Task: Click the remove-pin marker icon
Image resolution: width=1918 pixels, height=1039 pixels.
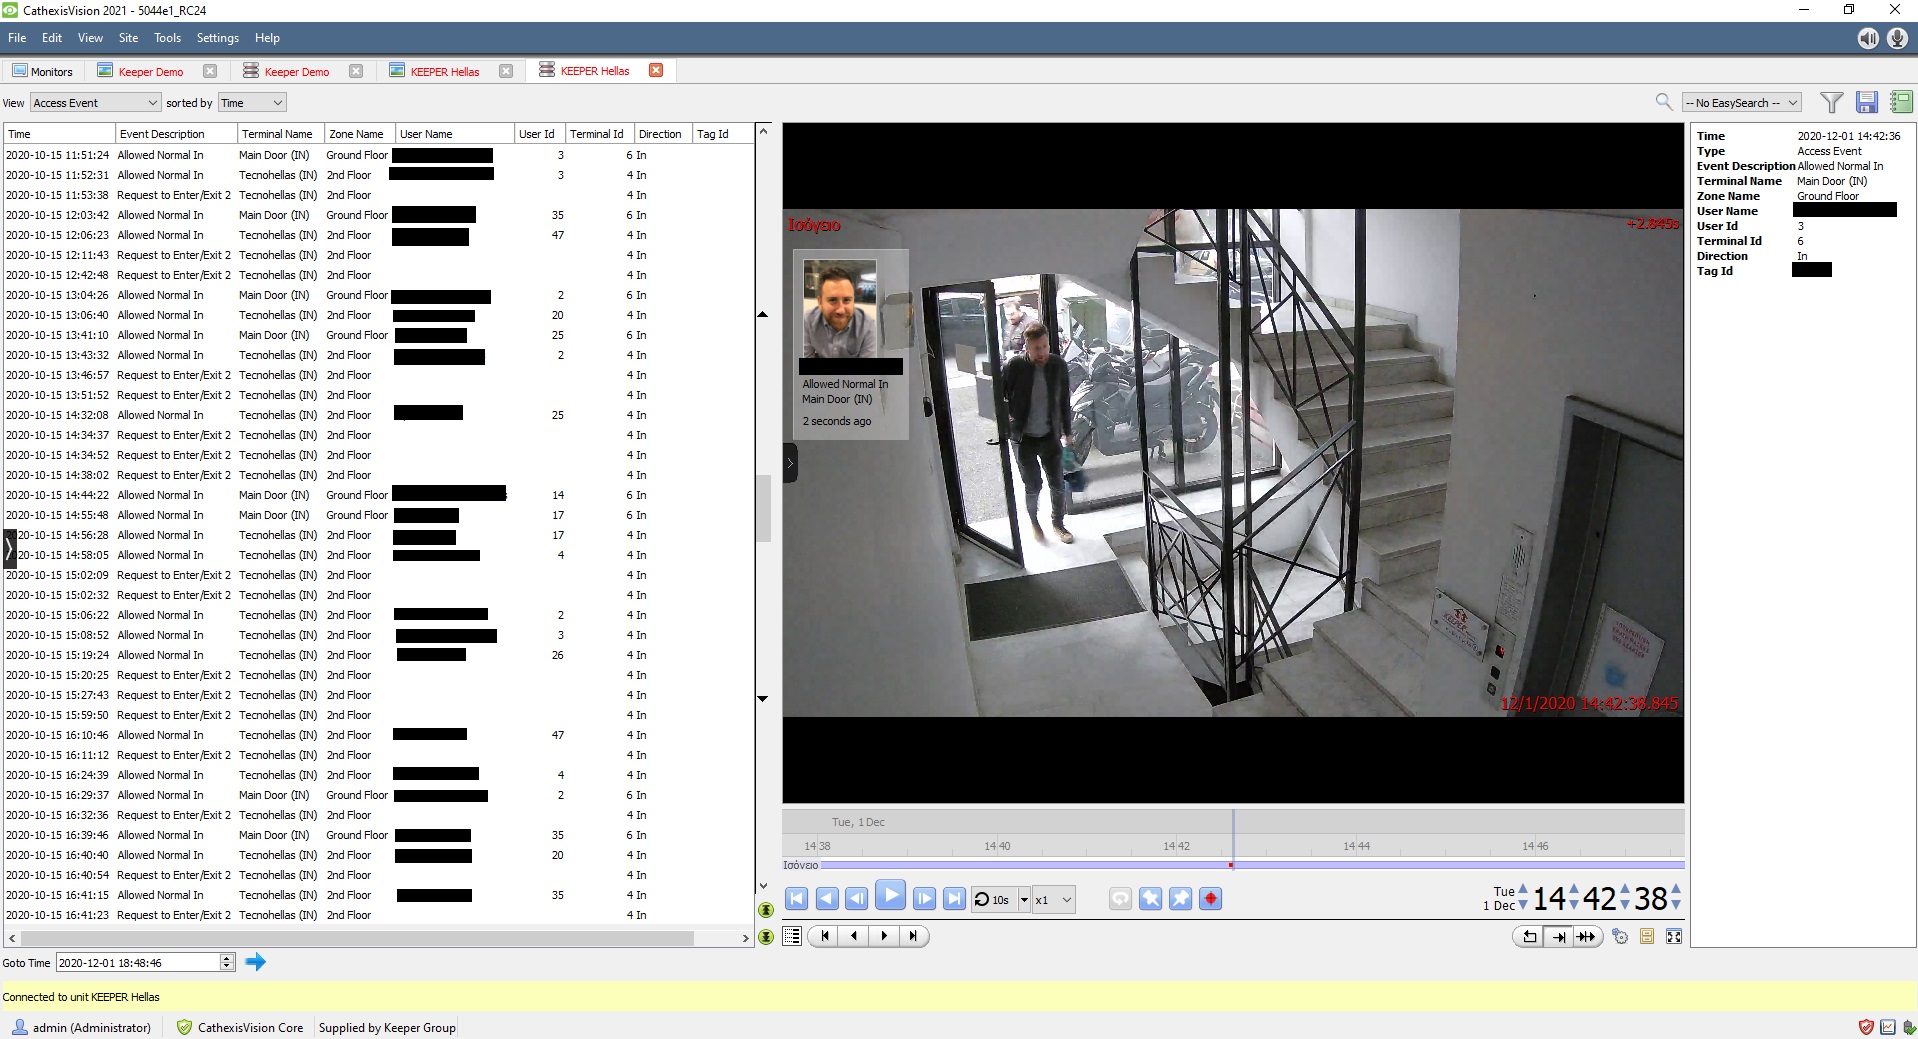Action: click(1151, 899)
